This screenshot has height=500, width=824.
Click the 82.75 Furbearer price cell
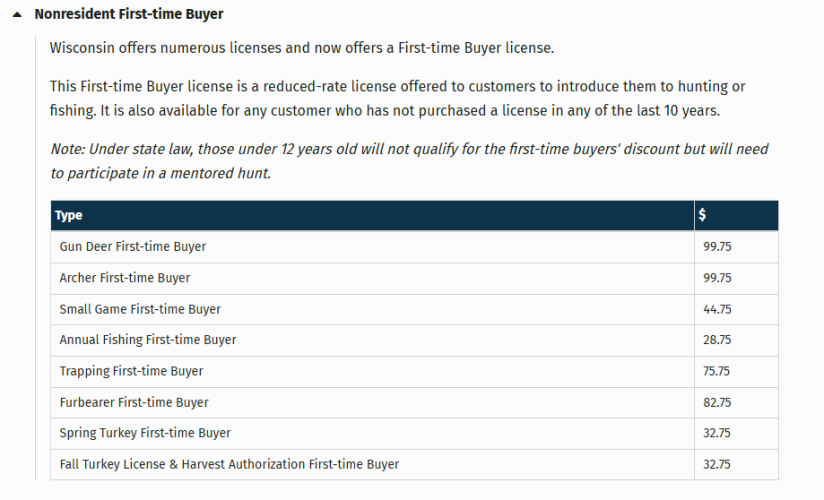tap(718, 402)
